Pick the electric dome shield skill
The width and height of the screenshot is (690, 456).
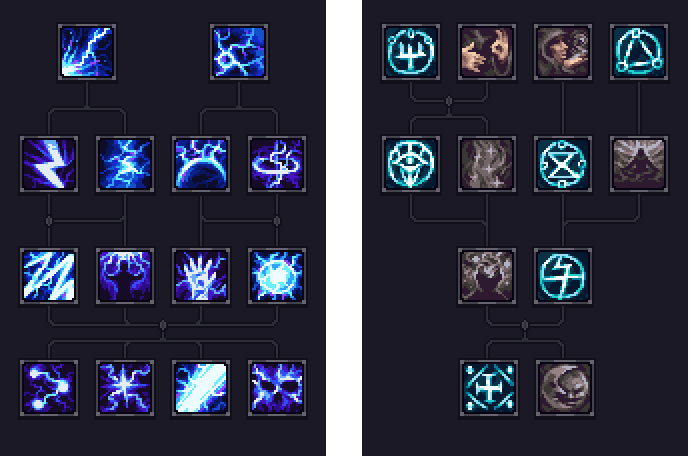click(x=201, y=164)
